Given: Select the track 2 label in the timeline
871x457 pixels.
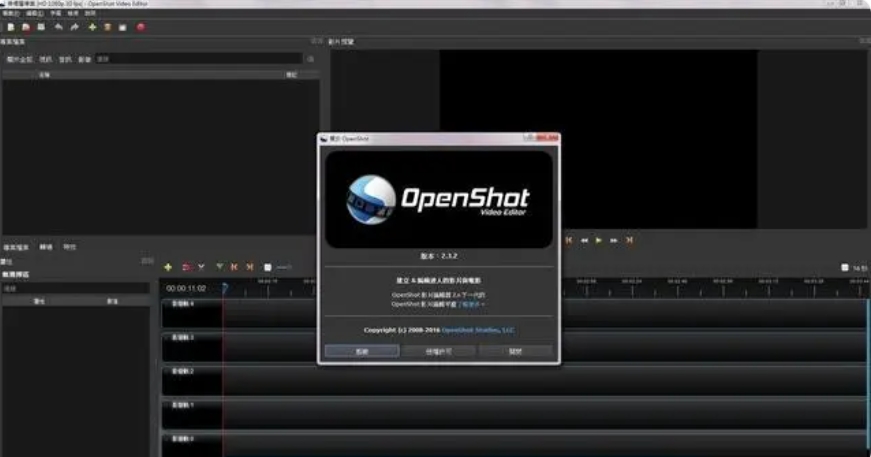Looking at the screenshot, I should 183,371.
